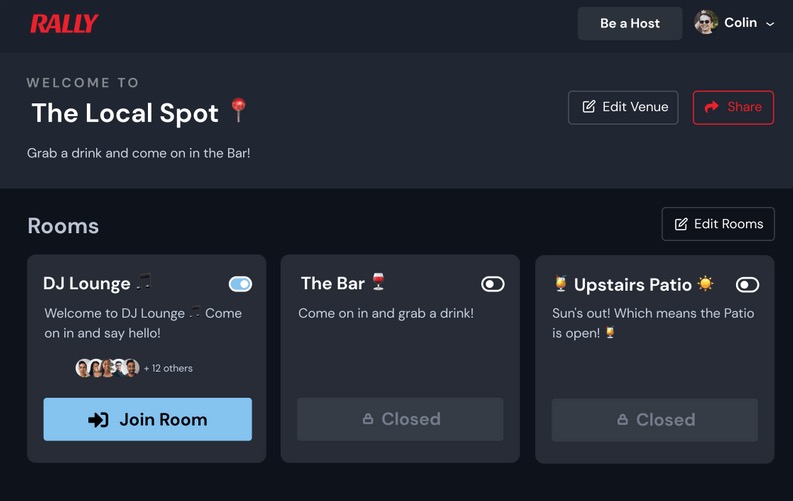Click the pencil icon in Edit Venue
Viewport: 793px width, 501px height.
[x=589, y=107]
